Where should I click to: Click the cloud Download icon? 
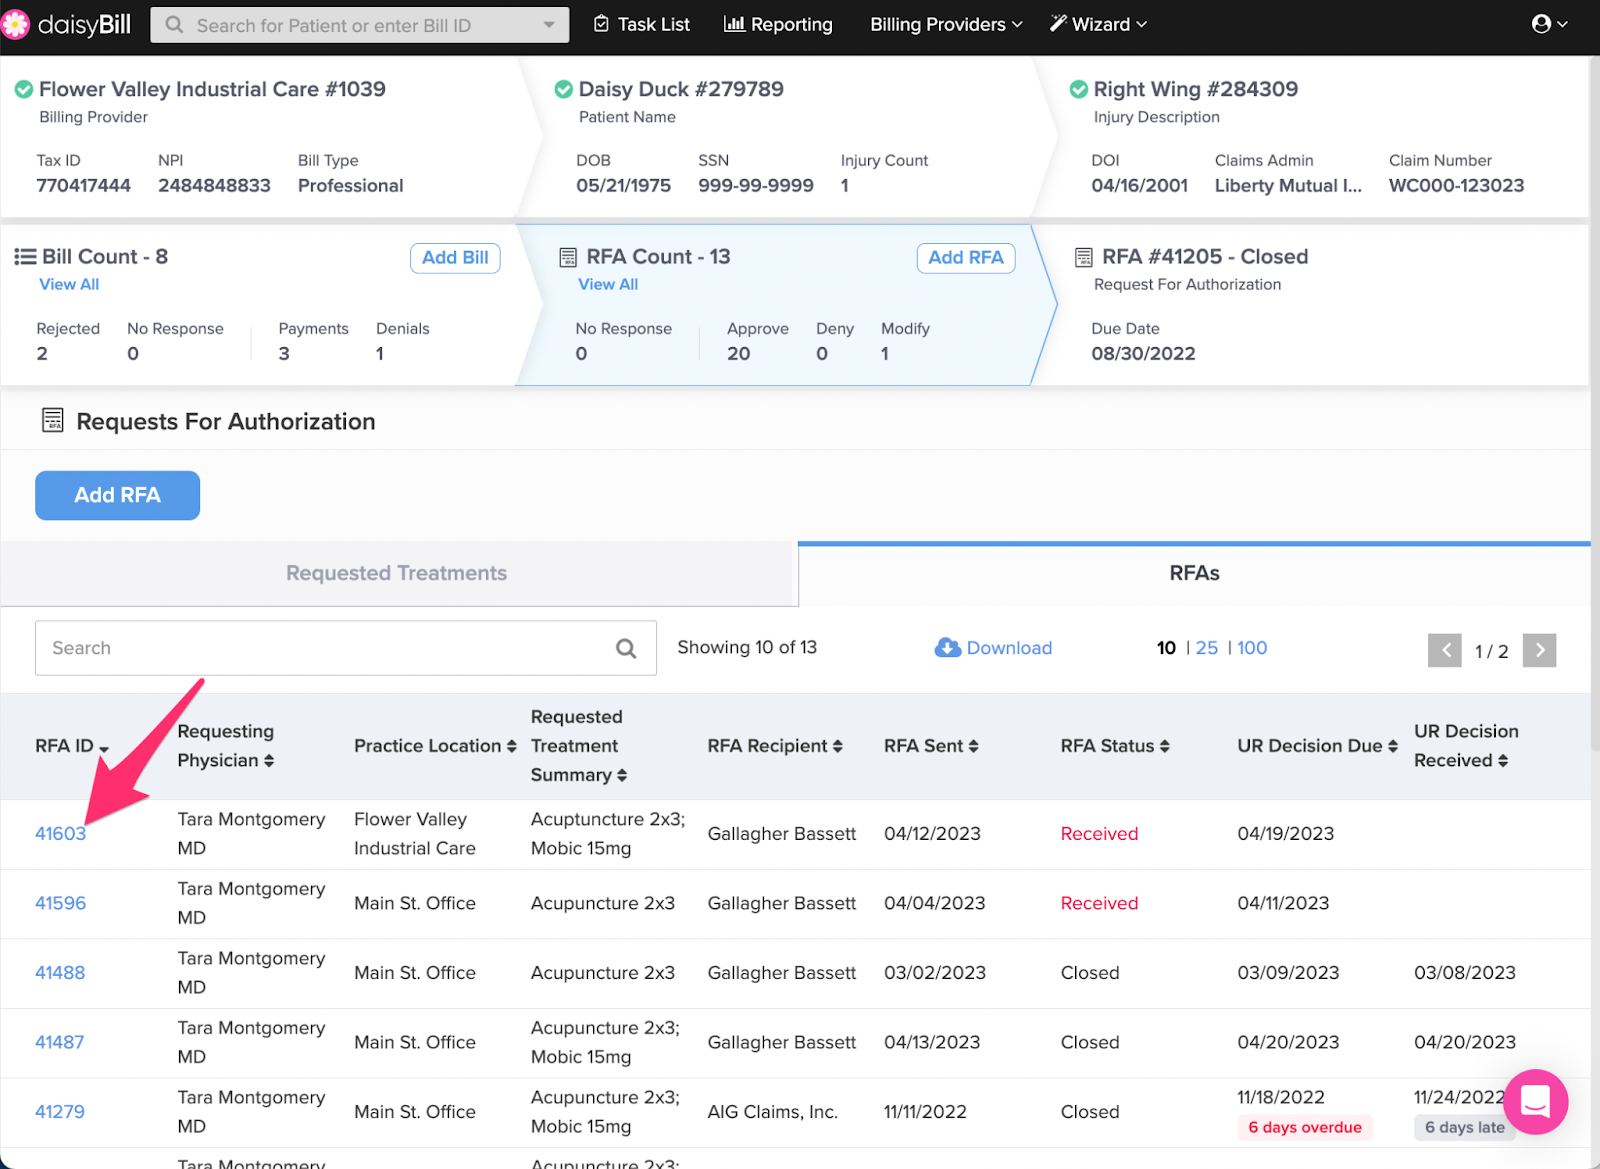(x=947, y=648)
